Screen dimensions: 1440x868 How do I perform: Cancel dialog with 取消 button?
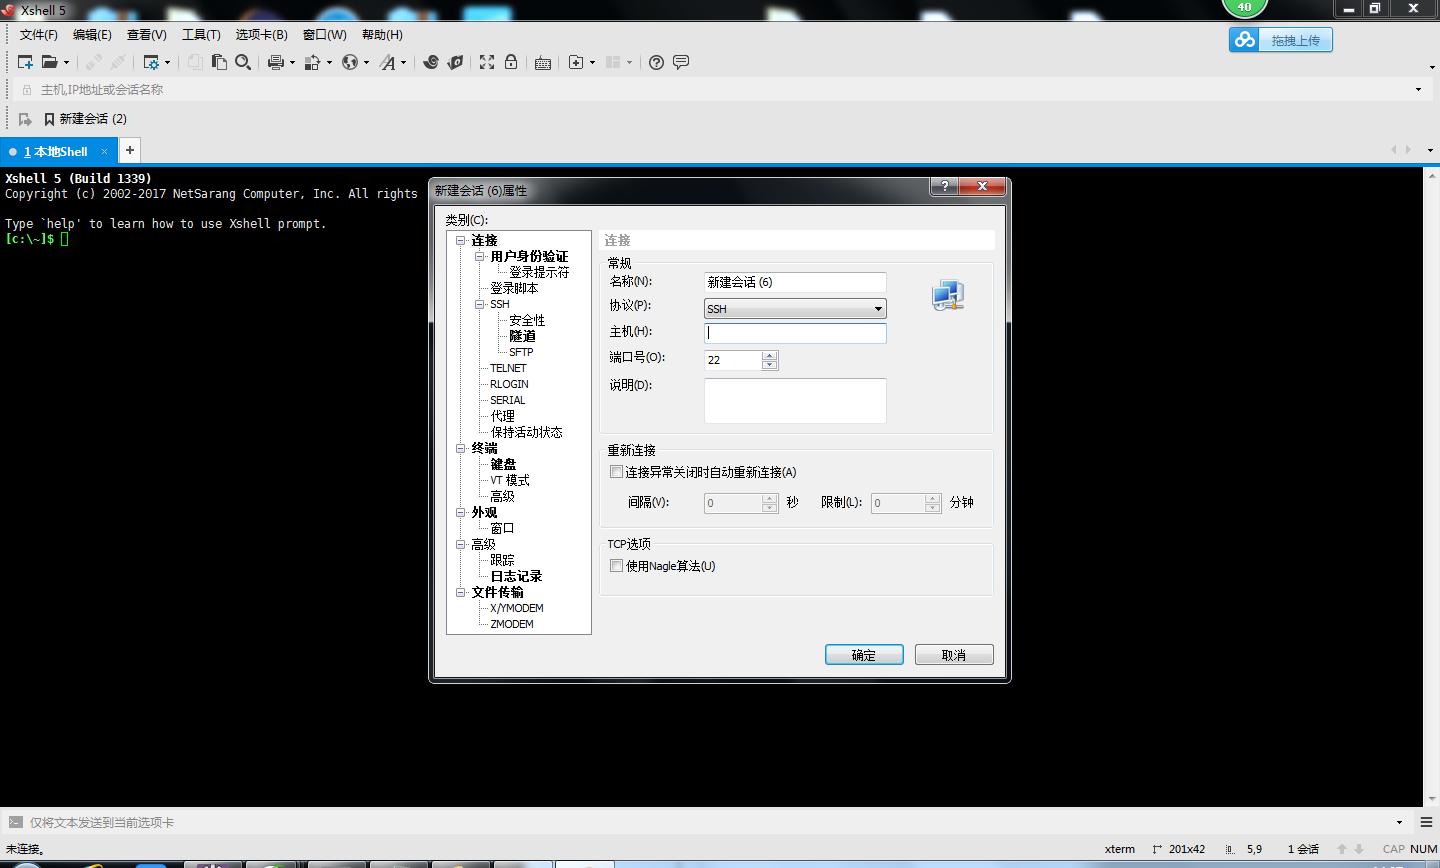954,655
